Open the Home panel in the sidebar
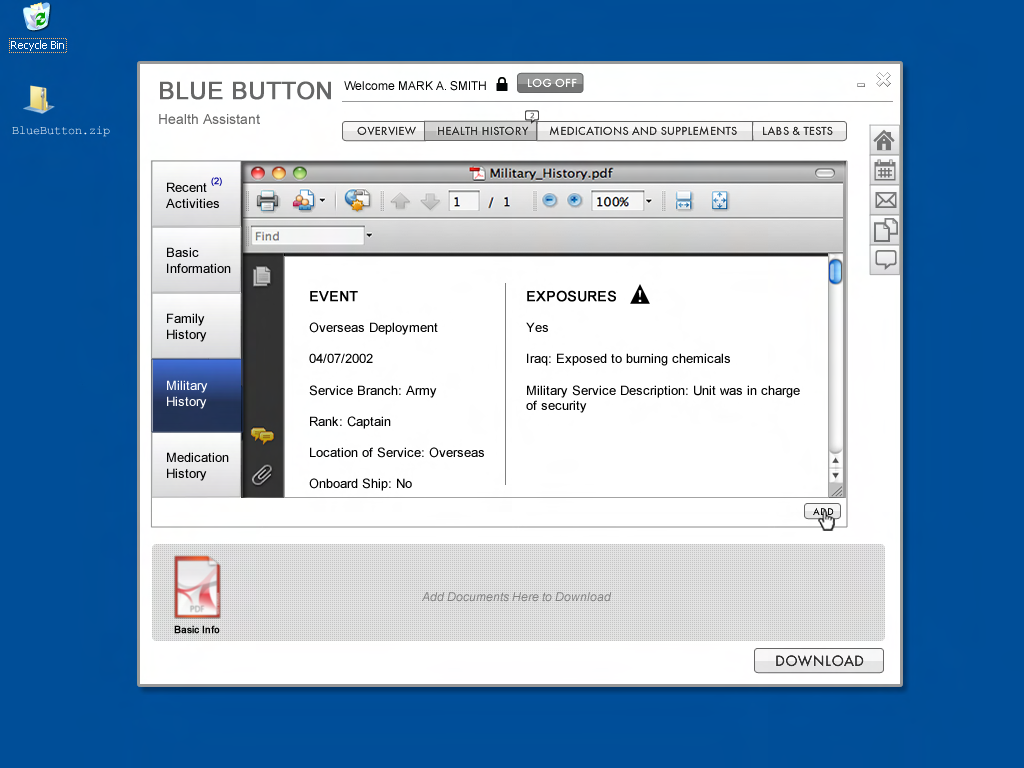Screen dimensions: 1024x768 click(x=884, y=140)
